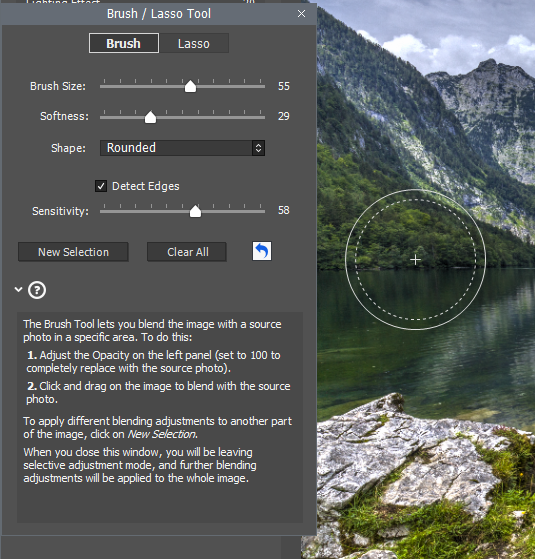The width and height of the screenshot is (535, 559).
Task: Click the Clear All button
Action: (x=187, y=252)
